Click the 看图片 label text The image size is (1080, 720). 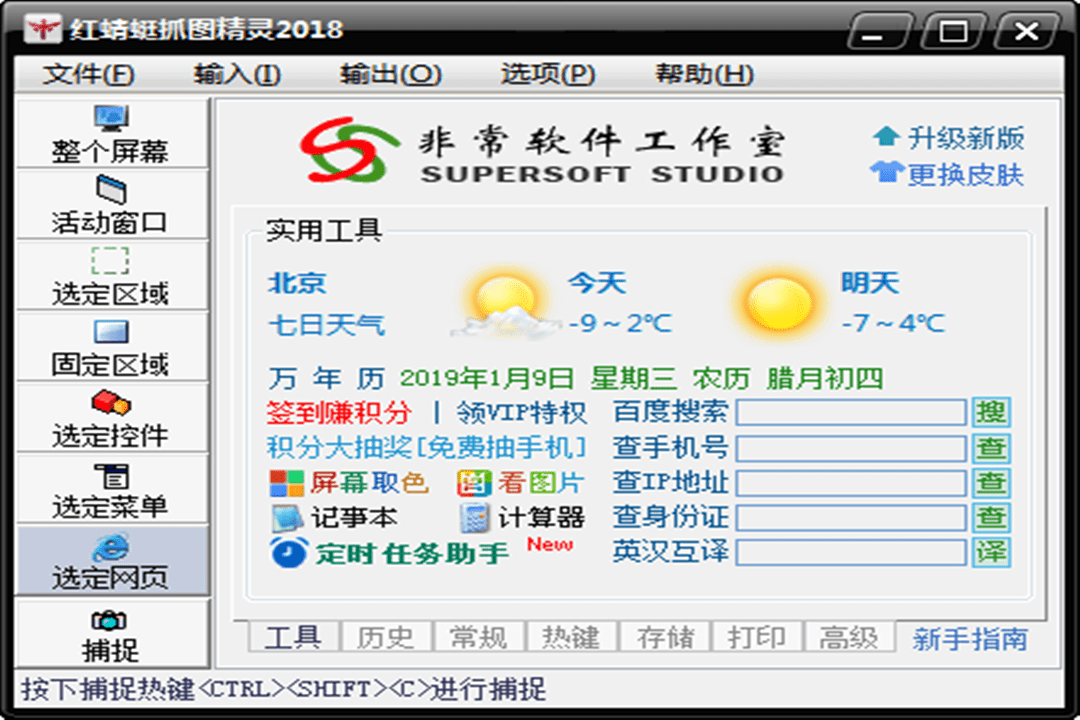tap(541, 483)
